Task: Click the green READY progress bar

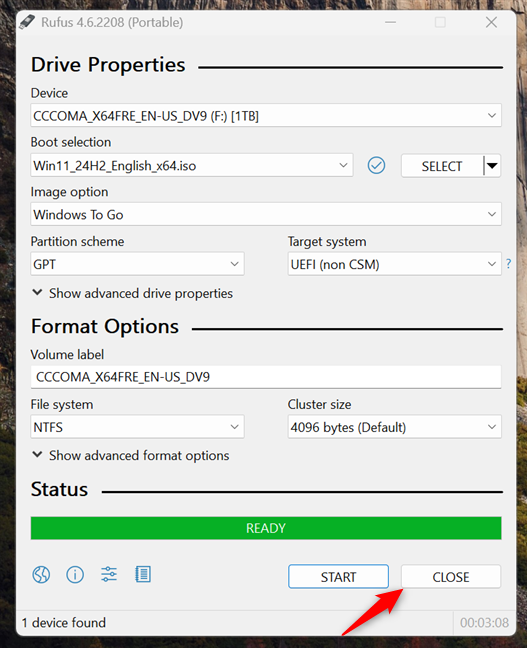Action: (266, 528)
